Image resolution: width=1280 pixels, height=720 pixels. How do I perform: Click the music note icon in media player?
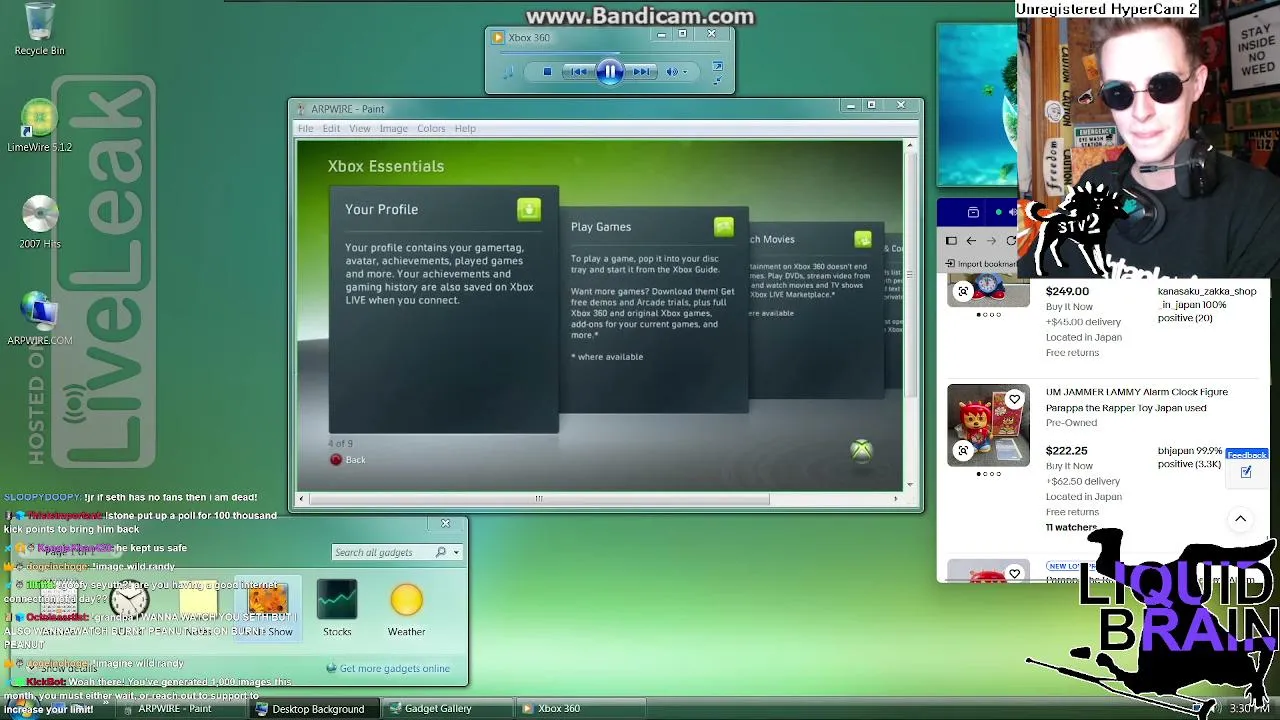point(508,72)
